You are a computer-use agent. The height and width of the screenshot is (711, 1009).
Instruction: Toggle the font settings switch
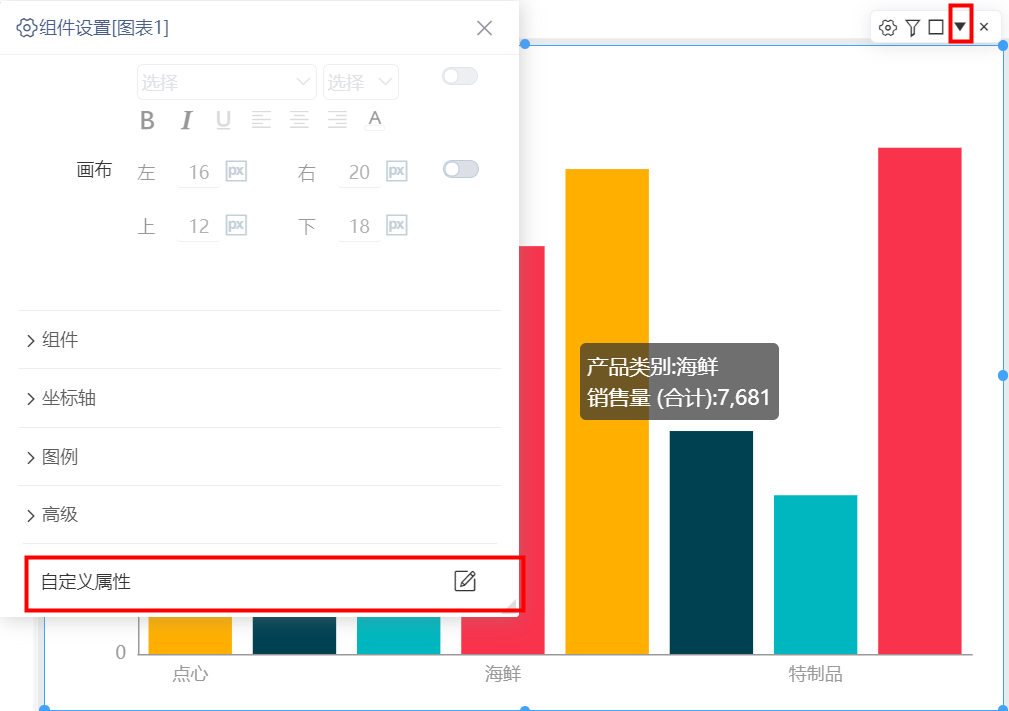pos(460,77)
